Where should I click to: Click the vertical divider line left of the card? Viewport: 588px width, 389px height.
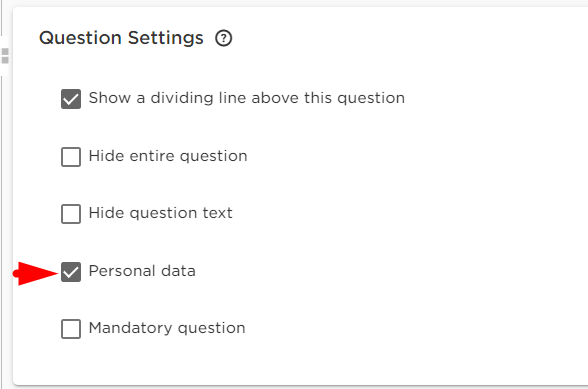[2, 225]
